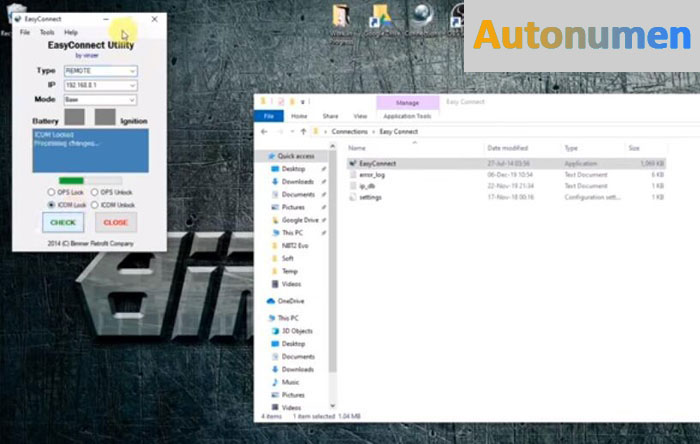Open Videos under This PC in the sidebar
700x444 pixels.
tap(286, 408)
